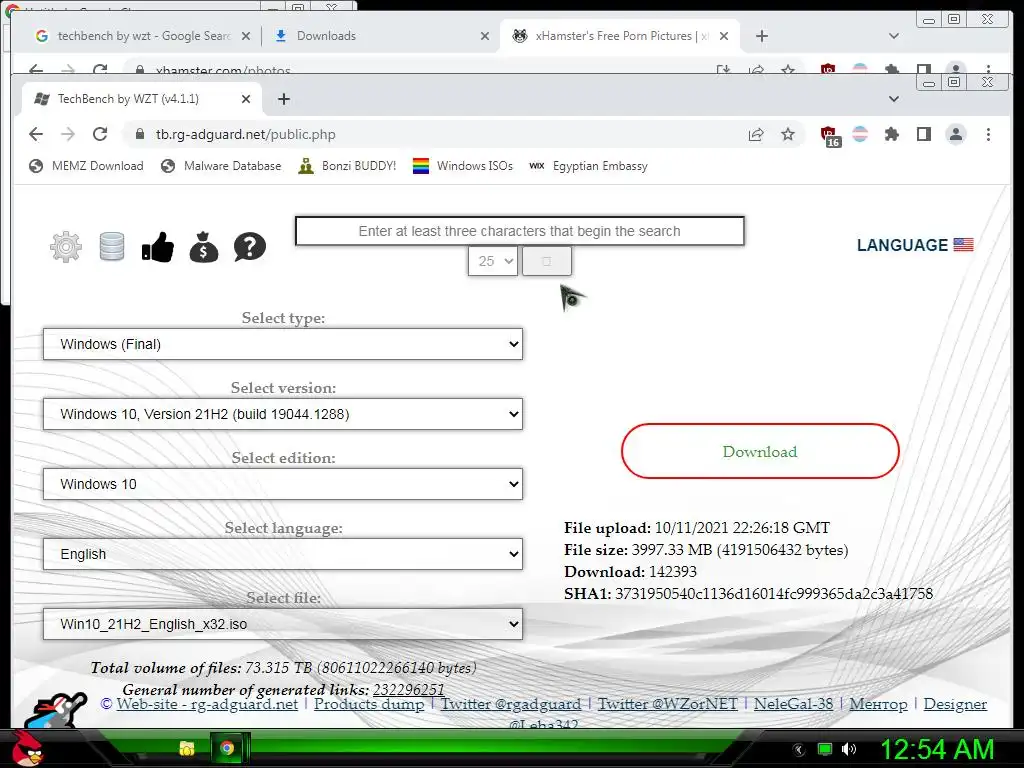Close the Downloads tab
The height and width of the screenshot is (768, 1024).
click(x=485, y=36)
